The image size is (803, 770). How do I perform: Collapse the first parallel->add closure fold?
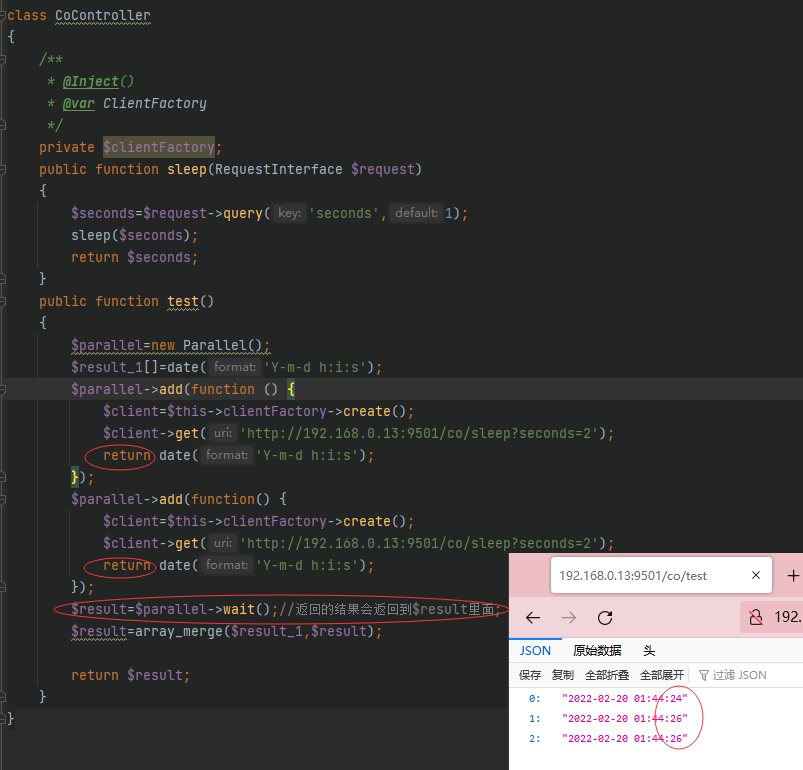[3, 390]
